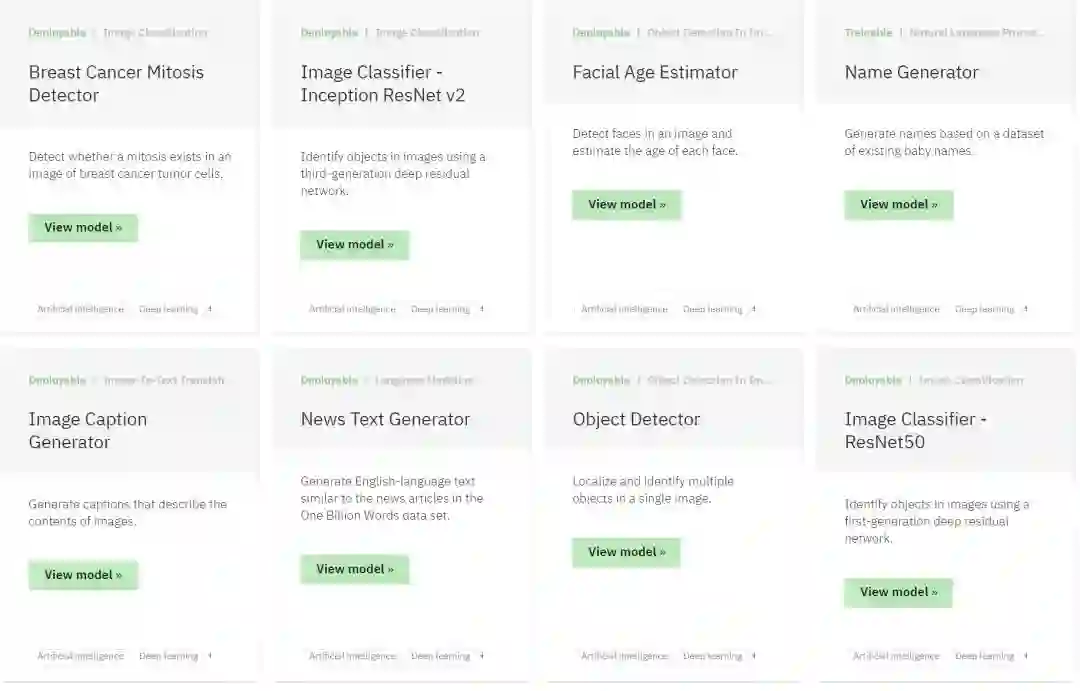The image size is (1080, 691).
Task: View the Facial Age Estimator model
Action: click(627, 205)
